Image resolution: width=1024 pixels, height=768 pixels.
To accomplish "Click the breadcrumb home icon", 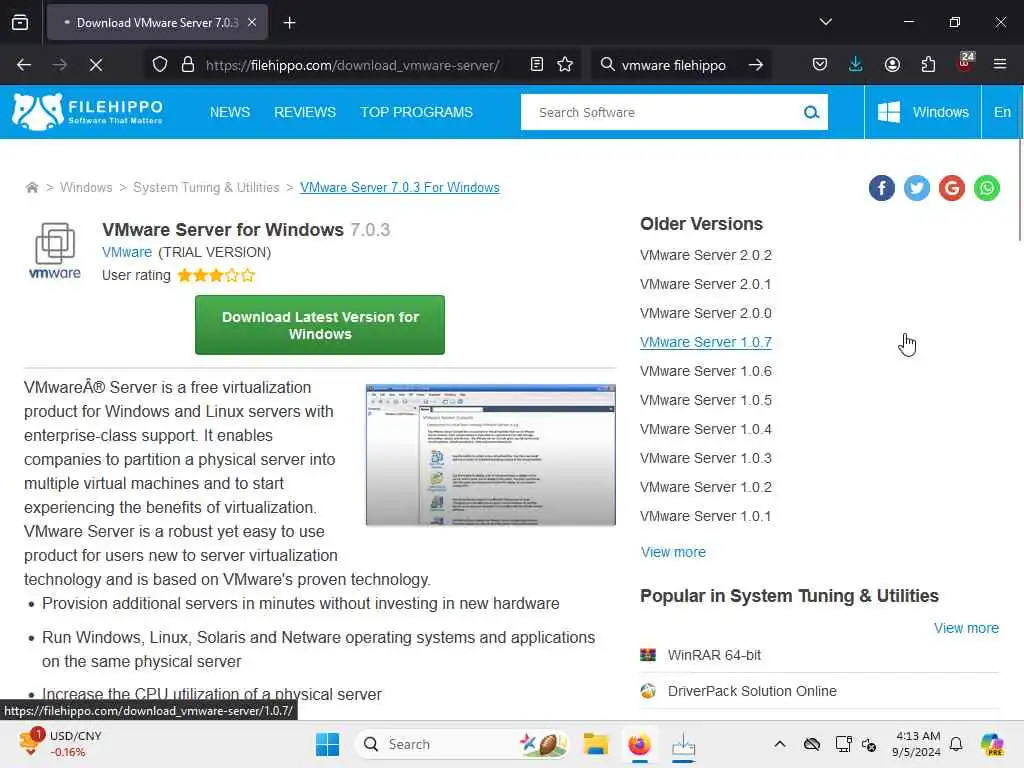I will coord(31,187).
